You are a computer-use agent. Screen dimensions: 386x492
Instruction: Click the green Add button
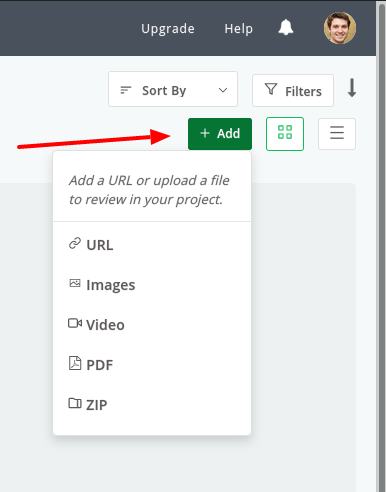click(x=220, y=134)
